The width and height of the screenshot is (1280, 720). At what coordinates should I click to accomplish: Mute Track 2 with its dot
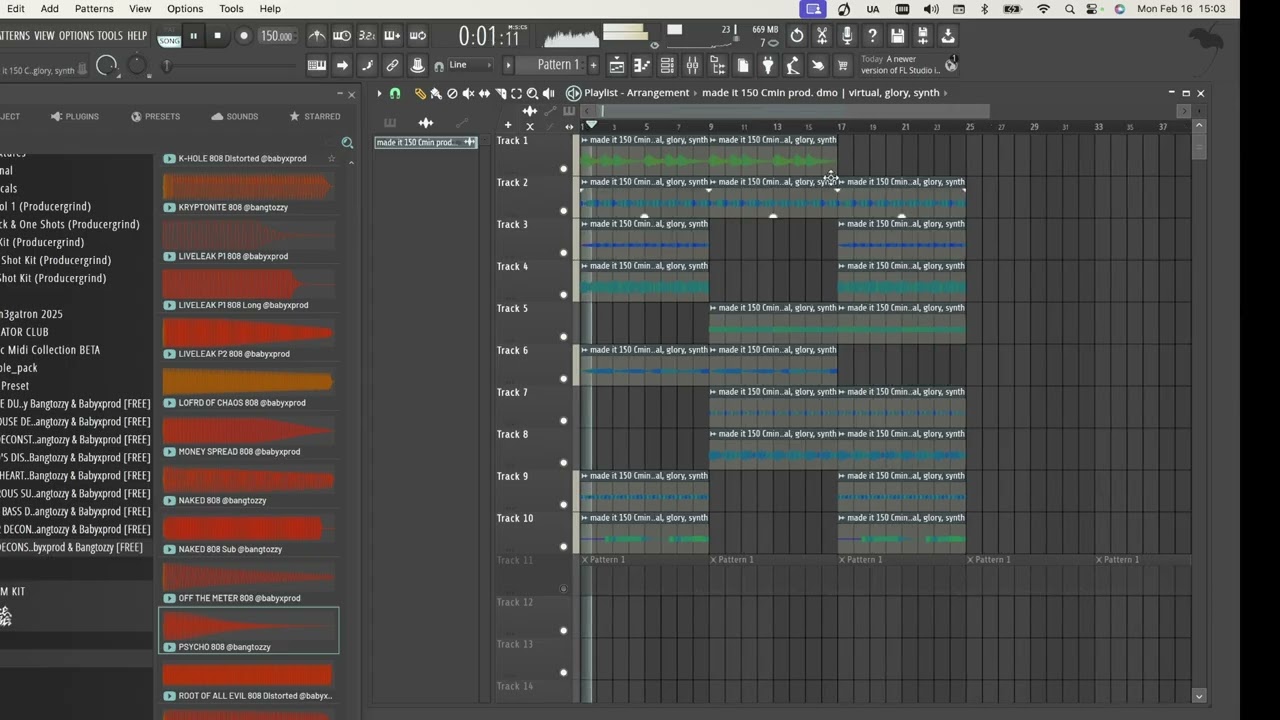point(563,211)
